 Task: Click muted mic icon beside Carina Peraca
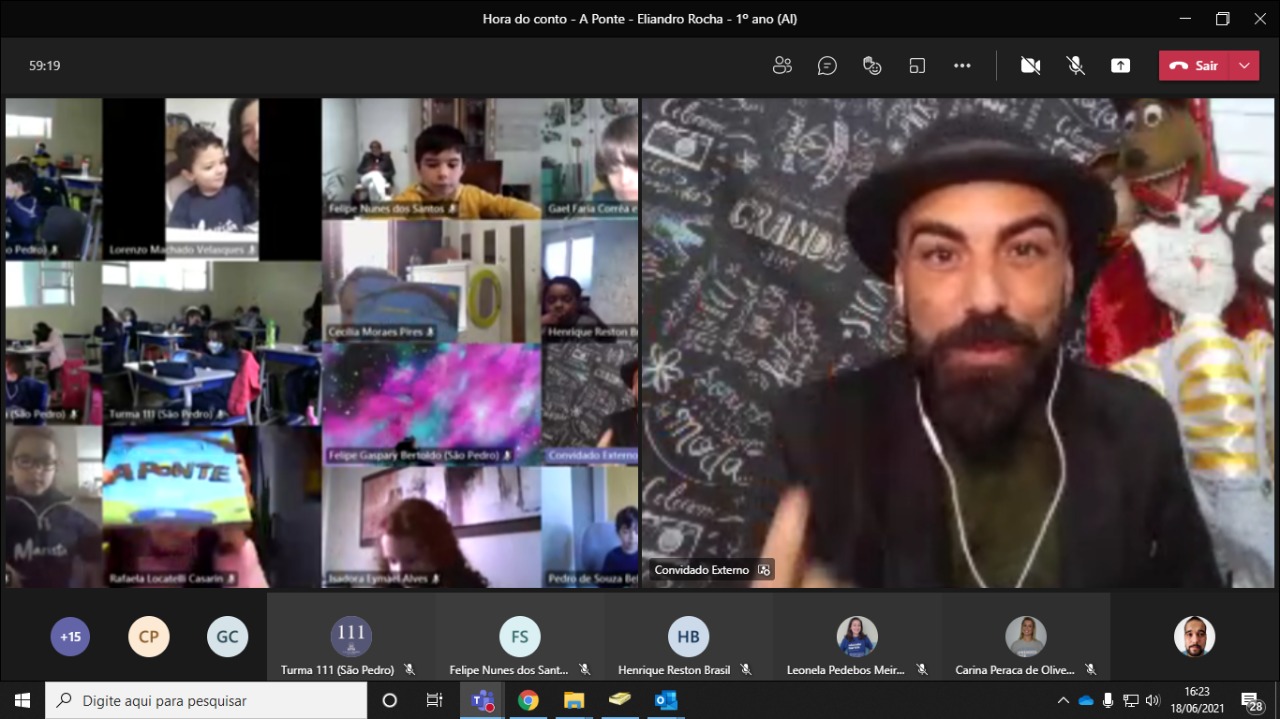point(1090,669)
